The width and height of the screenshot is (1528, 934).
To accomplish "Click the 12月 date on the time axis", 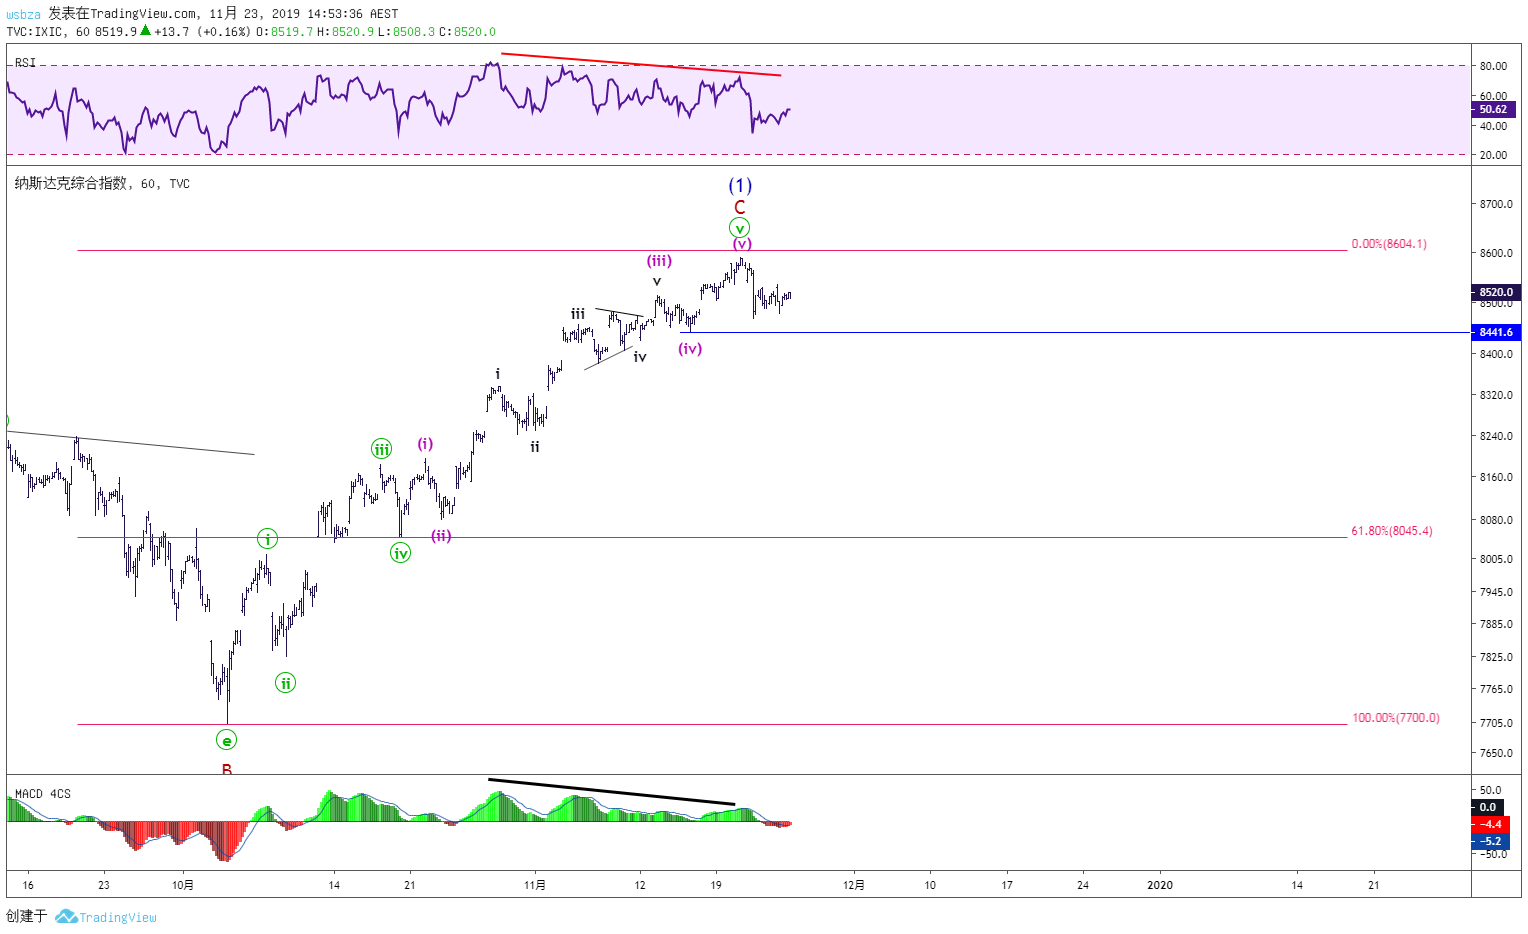I will 854,885.
